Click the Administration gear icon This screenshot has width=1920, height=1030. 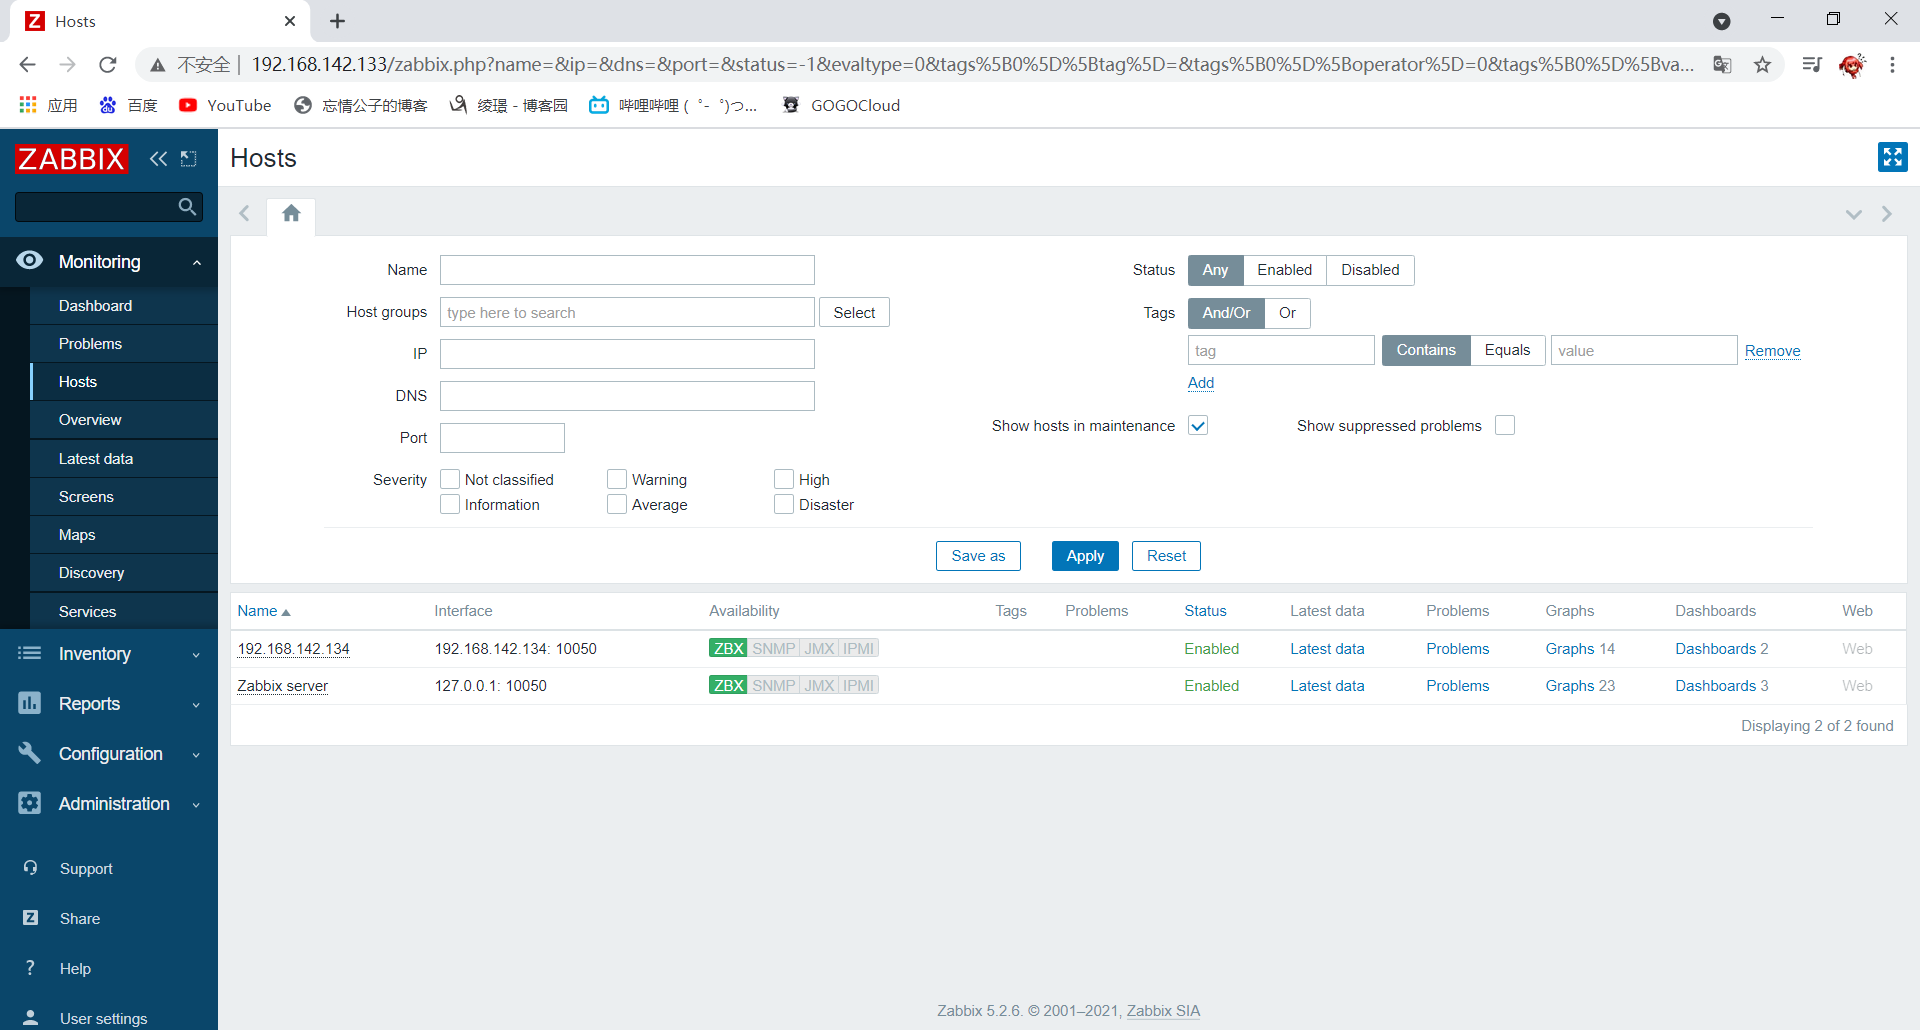point(30,803)
